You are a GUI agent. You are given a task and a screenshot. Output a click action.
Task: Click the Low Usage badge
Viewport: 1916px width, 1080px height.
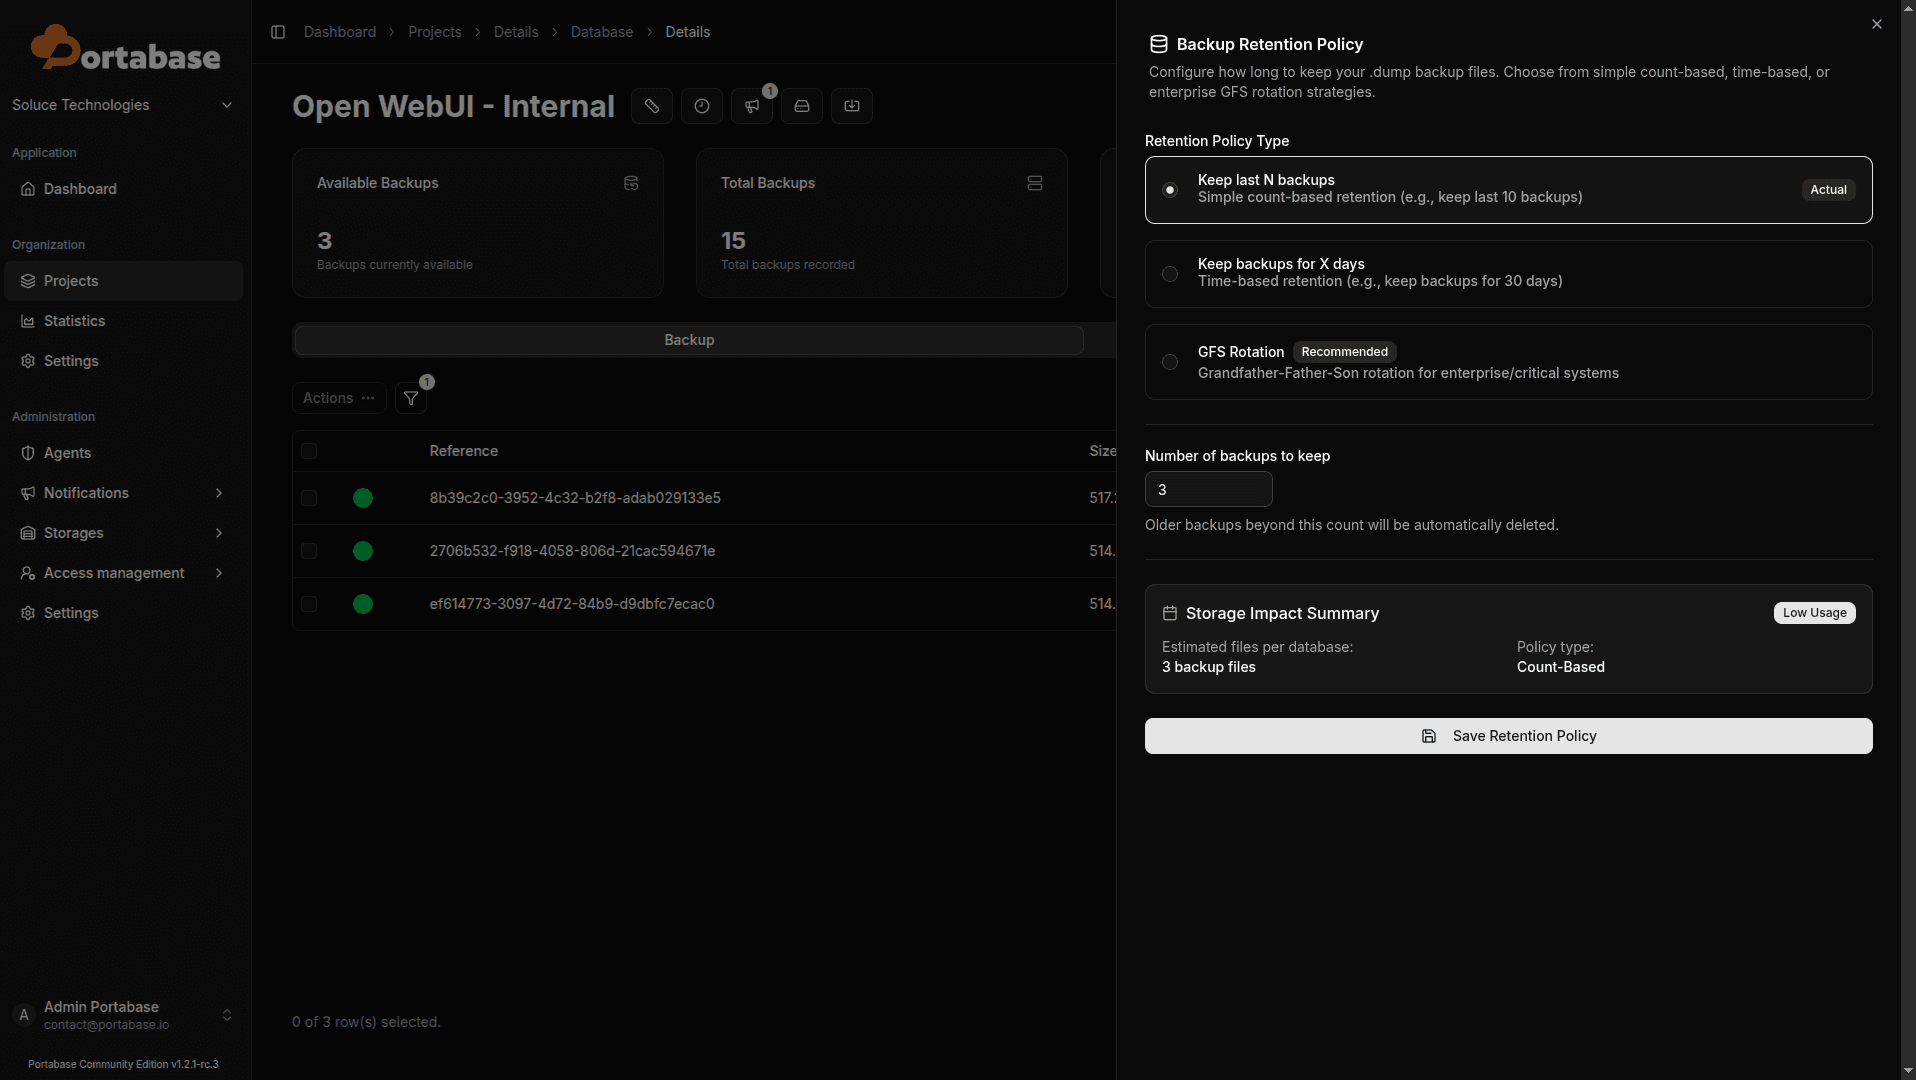(x=1814, y=613)
